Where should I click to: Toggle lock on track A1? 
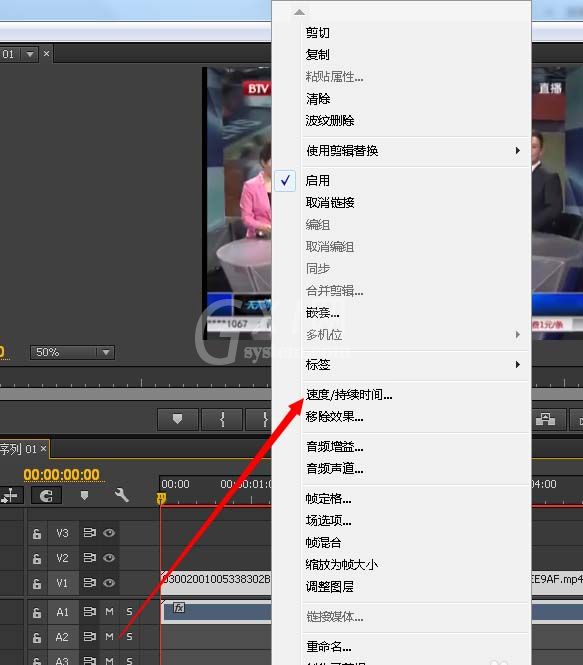pyautogui.click(x=37, y=612)
